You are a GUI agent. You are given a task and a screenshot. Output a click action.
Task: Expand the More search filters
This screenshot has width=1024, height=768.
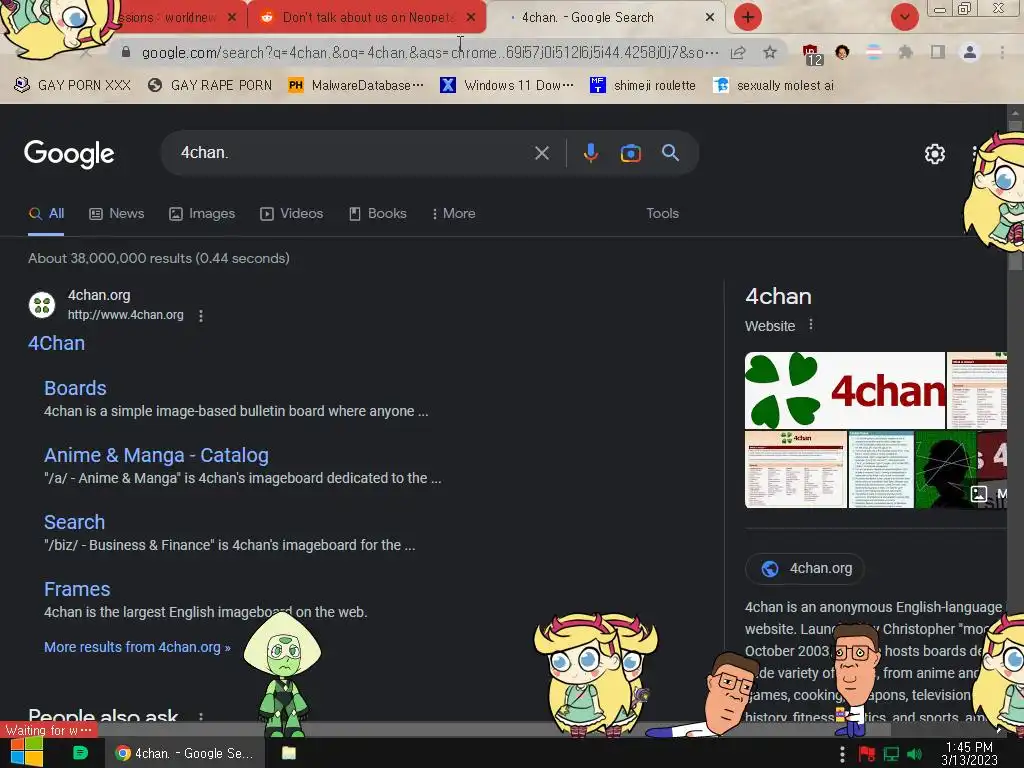point(454,214)
